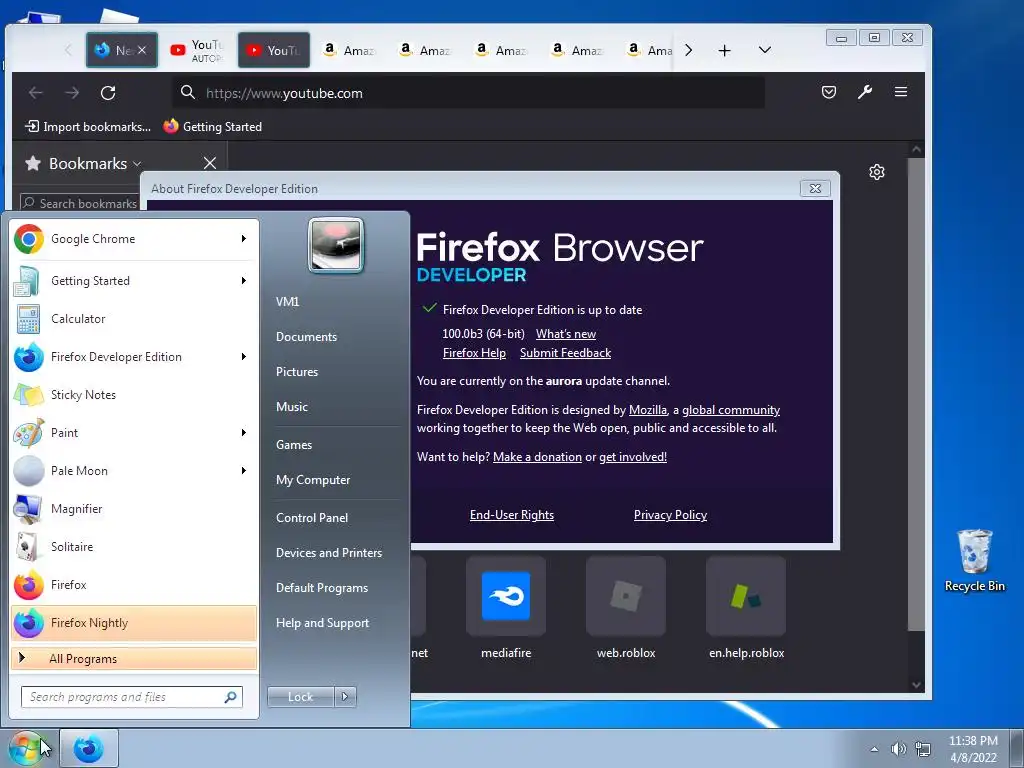This screenshot has width=1024, height=768.
Task: Open End-User Rights link
Action: tap(511, 515)
